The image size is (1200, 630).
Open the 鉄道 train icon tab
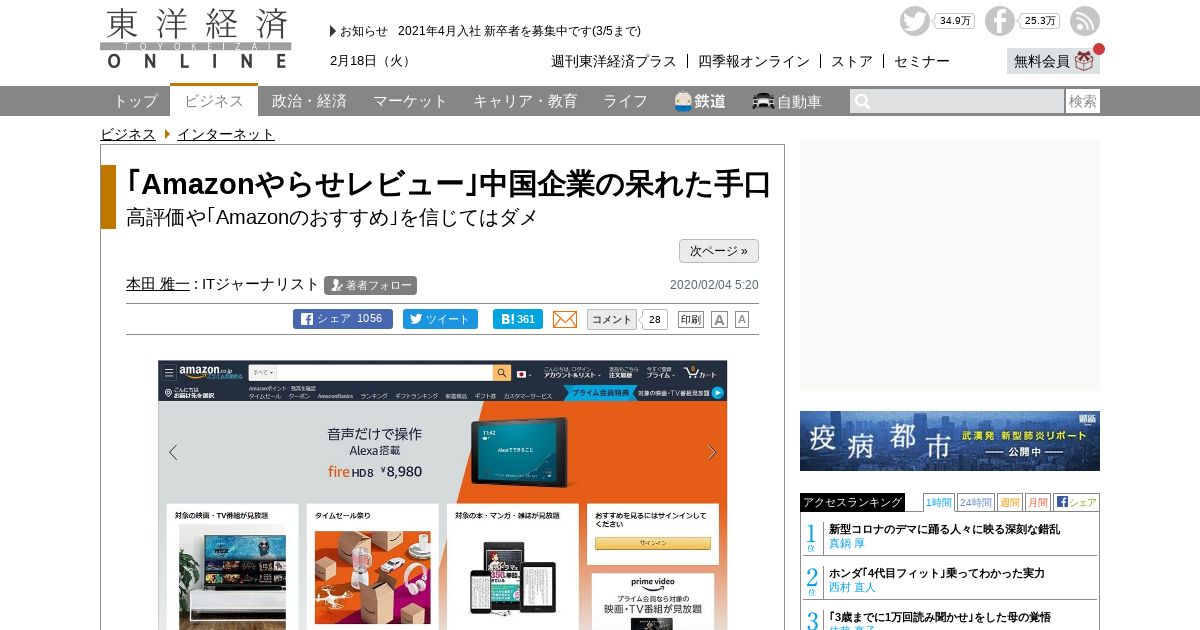coord(700,101)
